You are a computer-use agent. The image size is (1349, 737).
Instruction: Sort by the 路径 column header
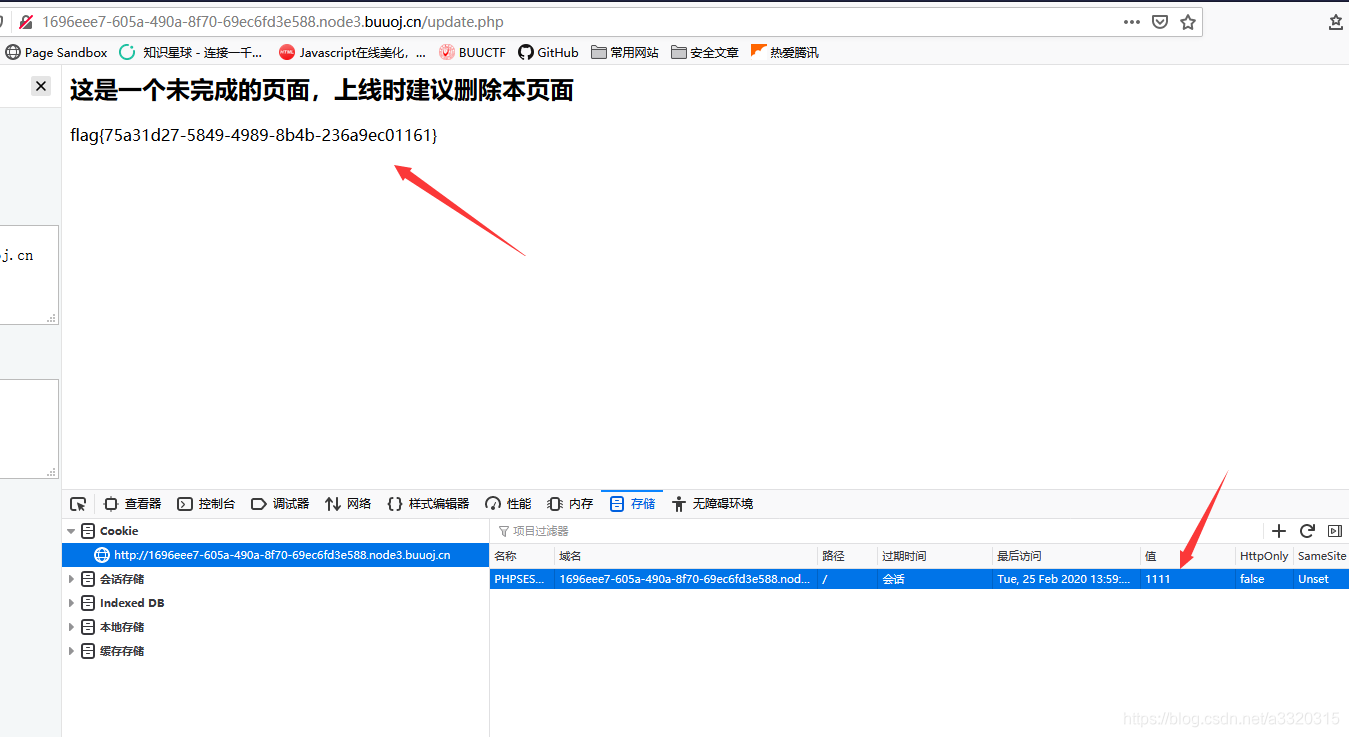coord(846,556)
